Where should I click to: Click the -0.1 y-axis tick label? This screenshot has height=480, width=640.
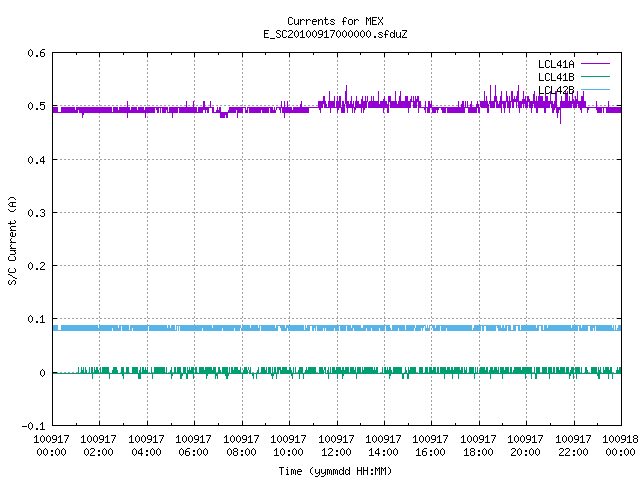click(x=33, y=426)
